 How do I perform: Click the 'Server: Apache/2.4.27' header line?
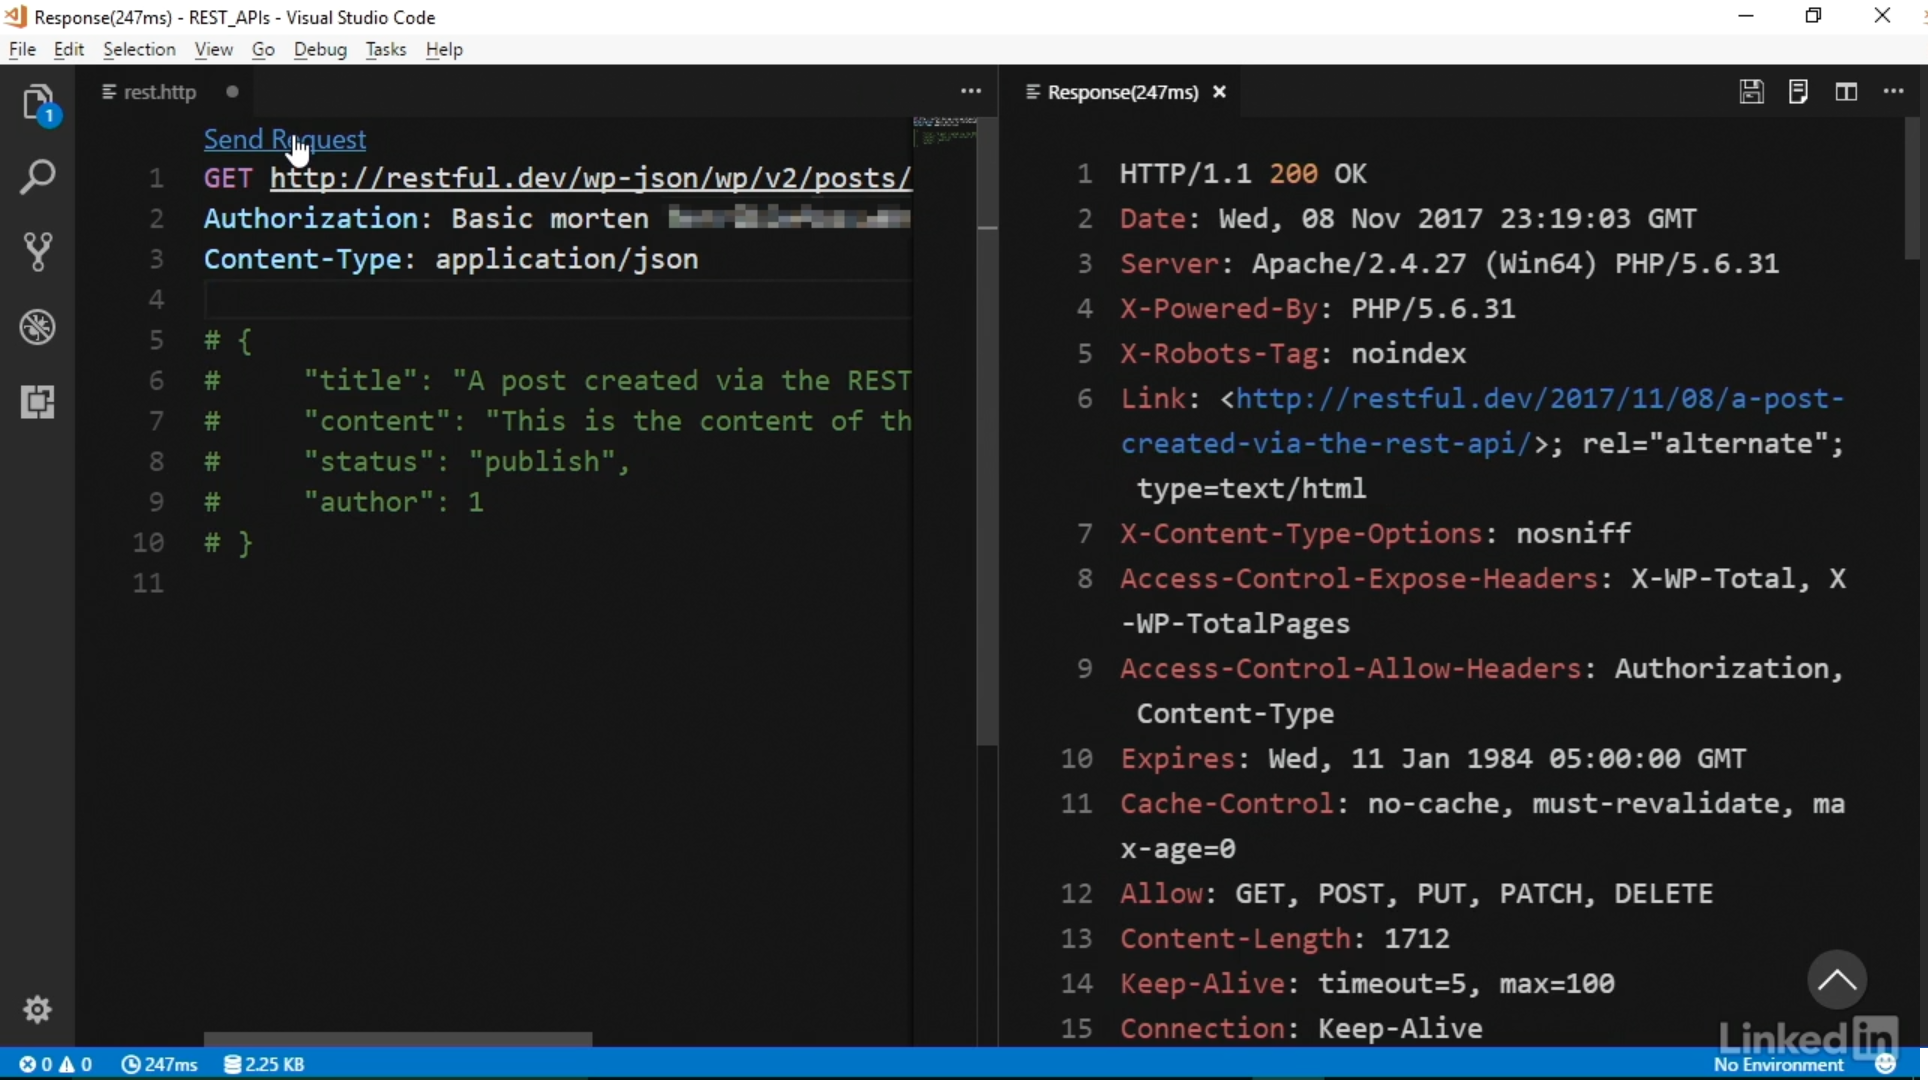pyautogui.click(x=1449, y=264)
